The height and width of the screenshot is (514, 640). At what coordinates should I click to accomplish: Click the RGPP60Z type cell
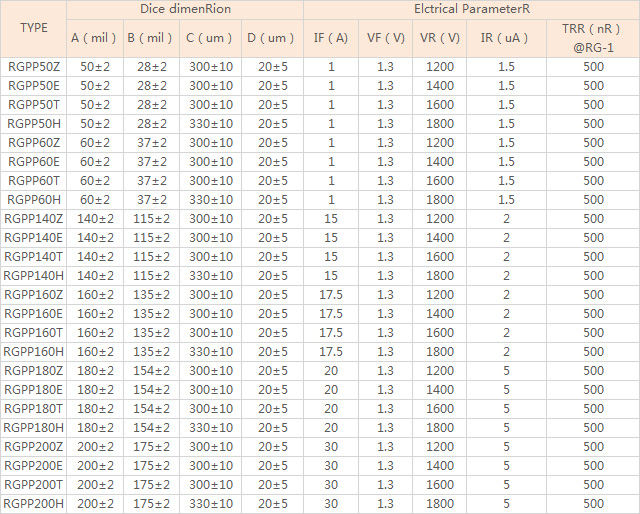[x=34, y=142]
